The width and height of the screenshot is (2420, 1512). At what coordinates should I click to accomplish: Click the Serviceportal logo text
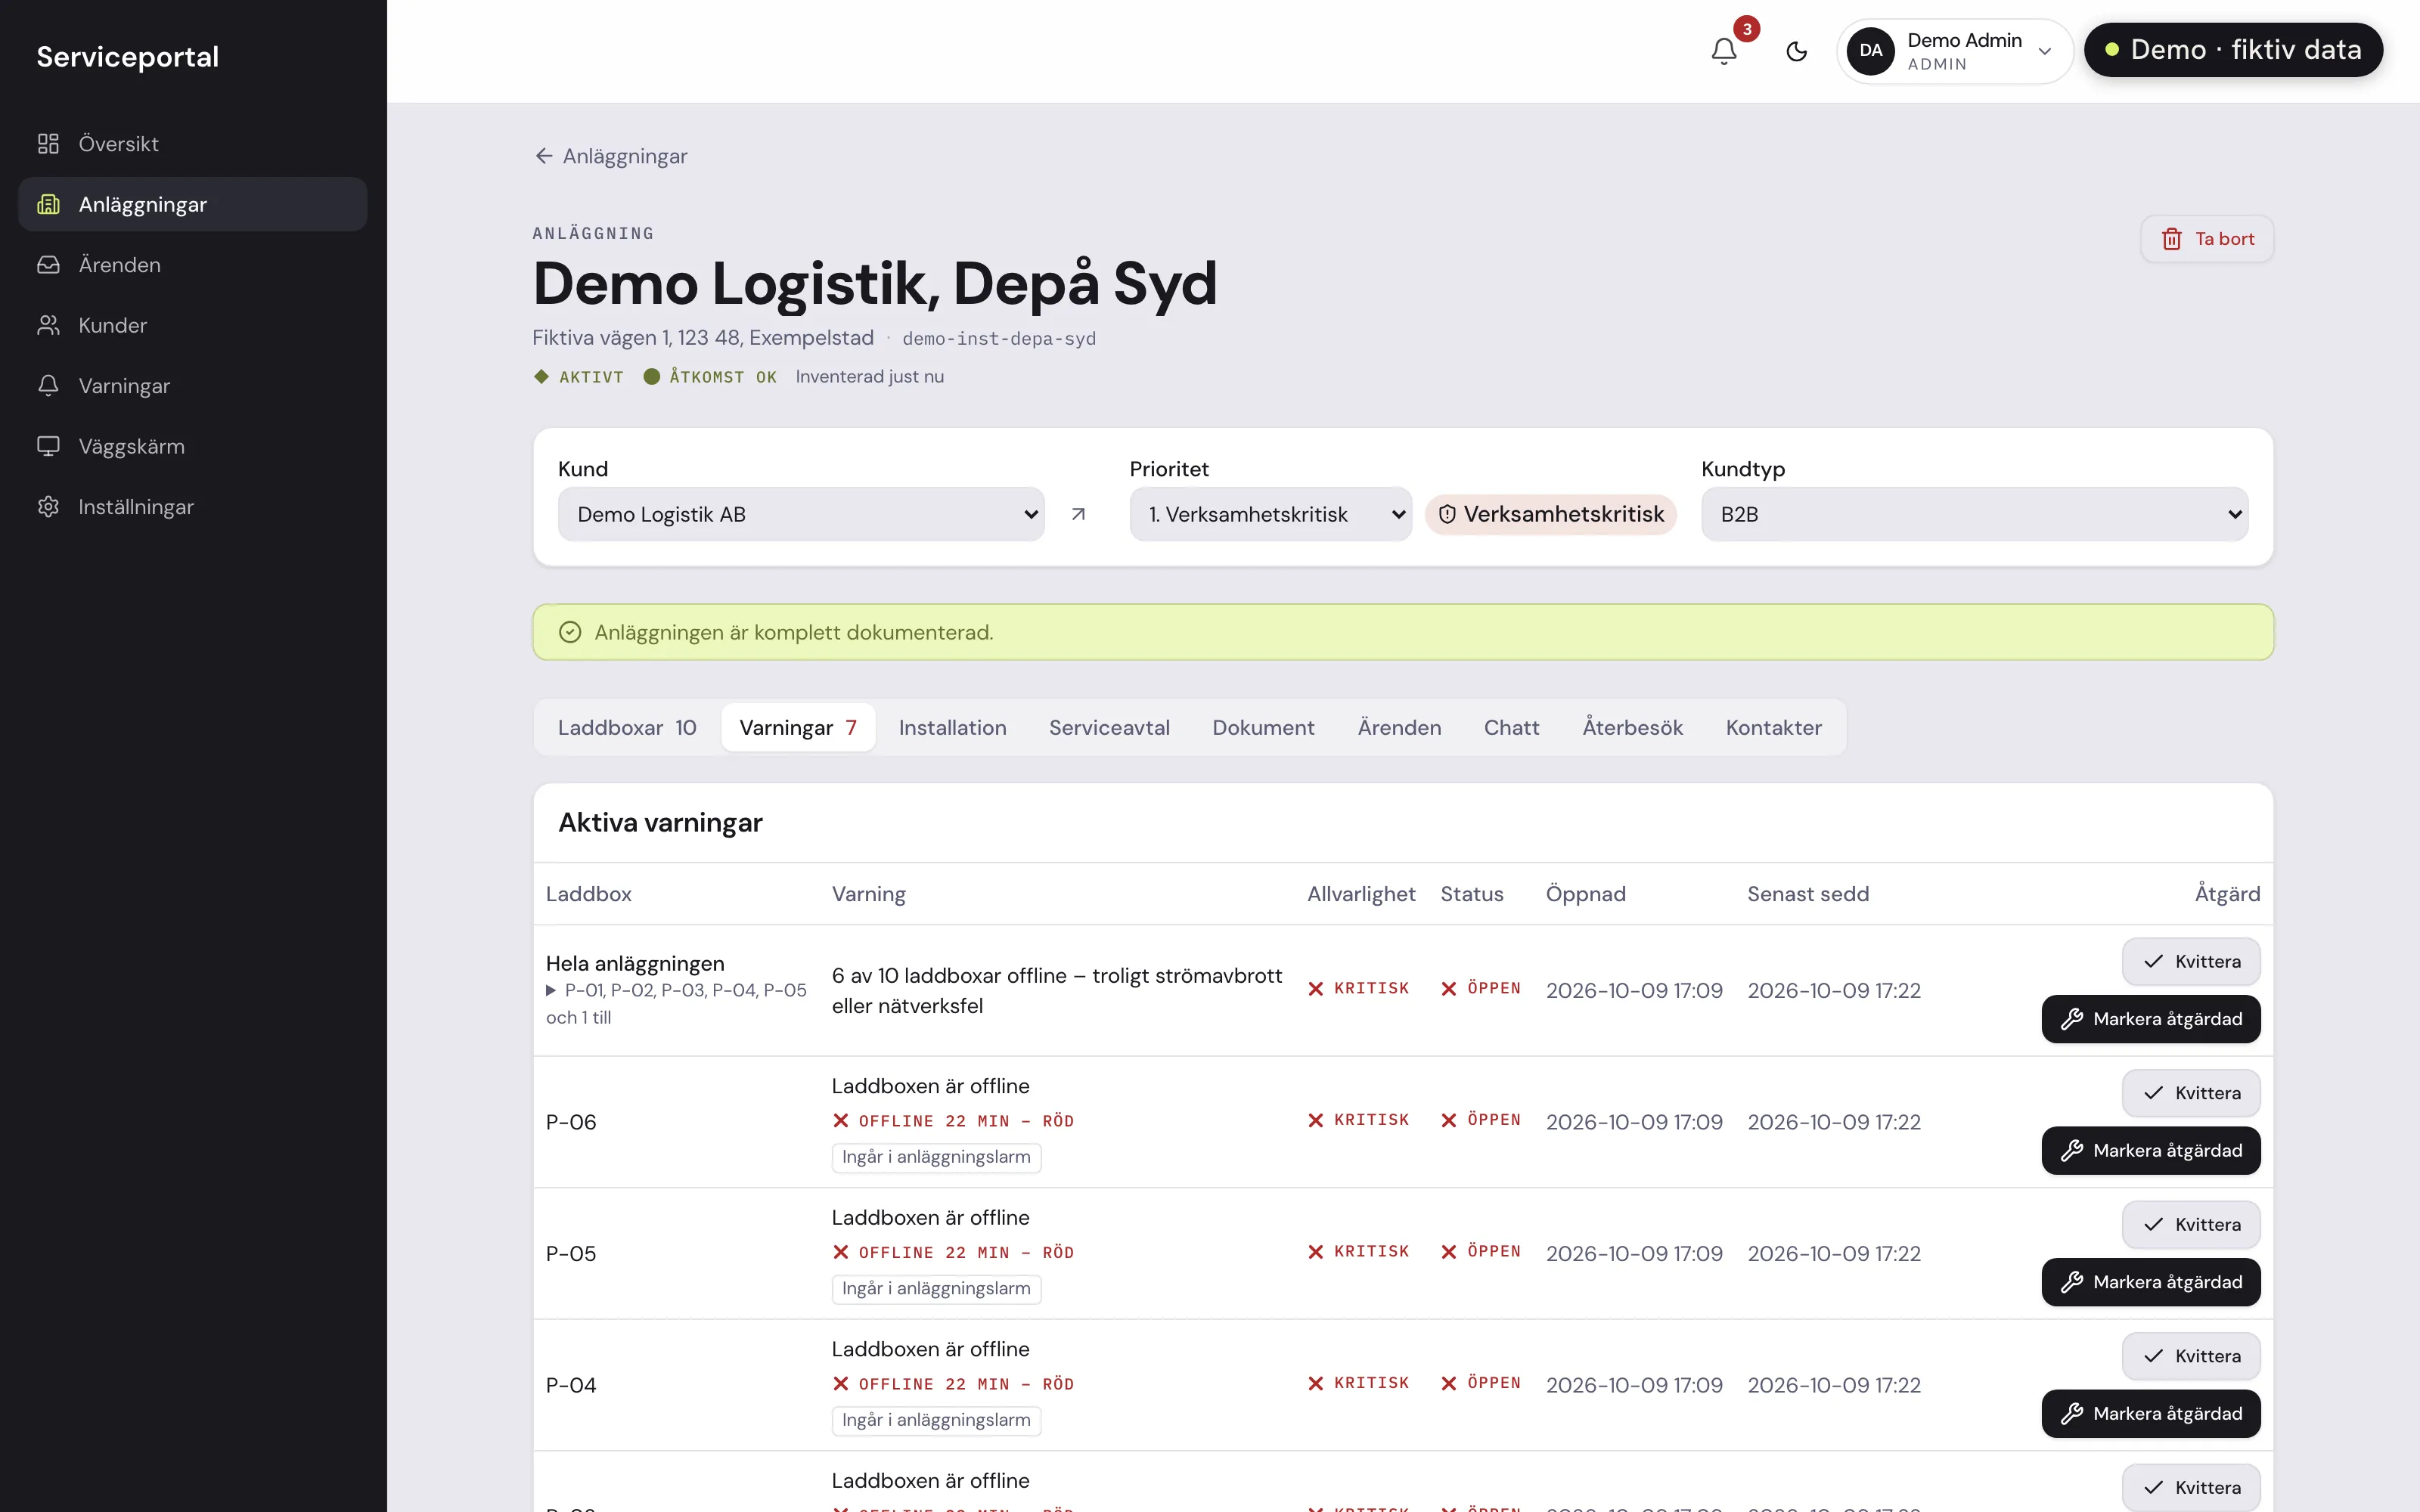coord(128,57)
